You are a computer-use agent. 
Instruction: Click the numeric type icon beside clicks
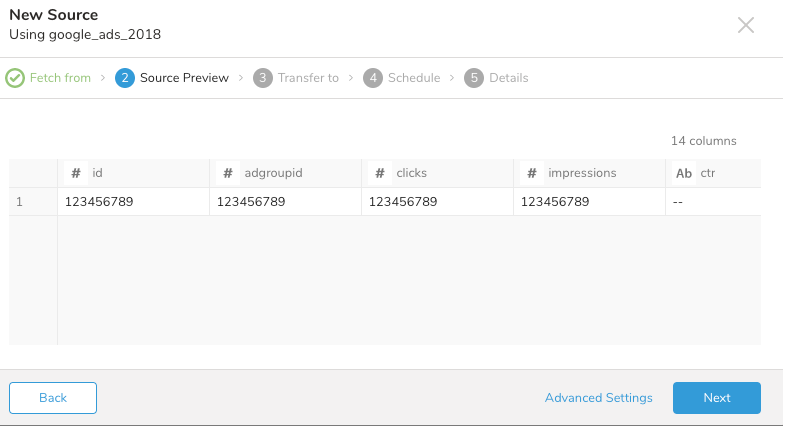380,173
